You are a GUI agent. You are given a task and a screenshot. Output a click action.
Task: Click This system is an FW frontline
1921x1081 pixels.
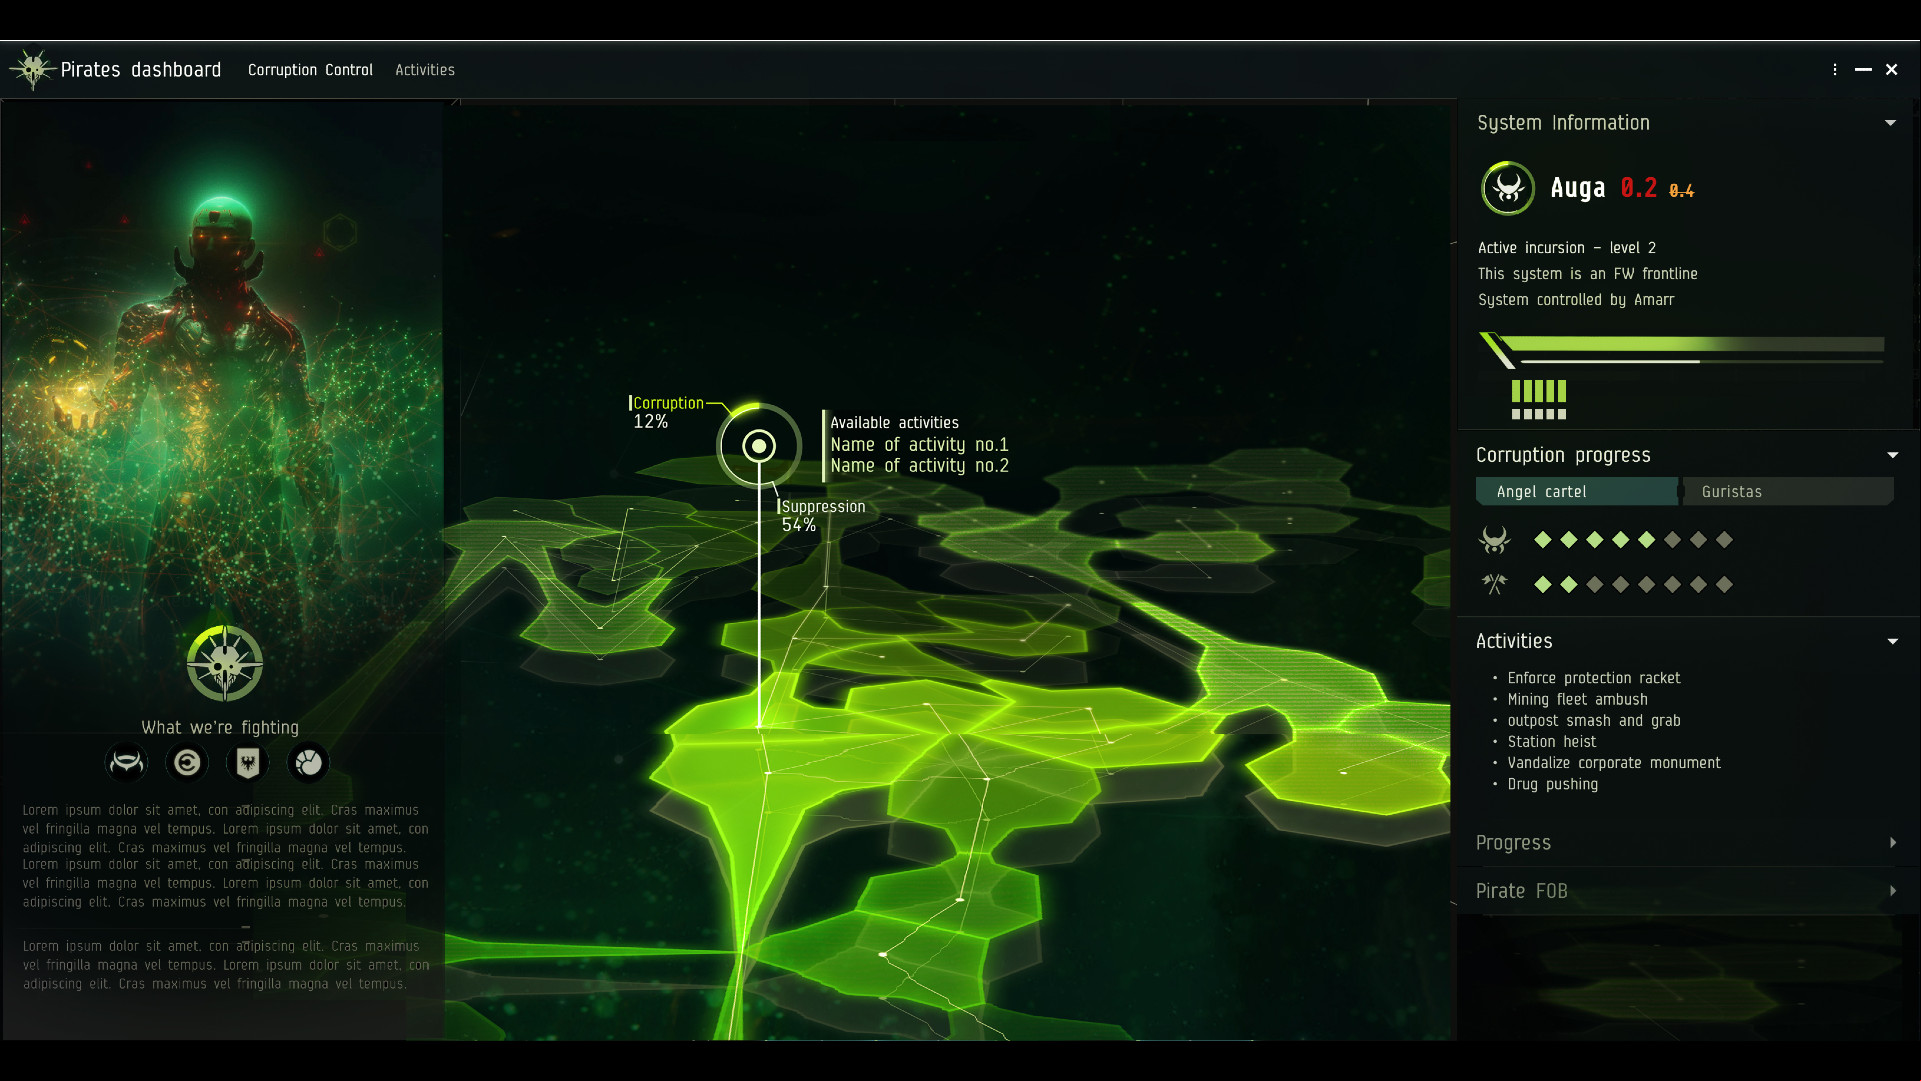point(1588,274)
